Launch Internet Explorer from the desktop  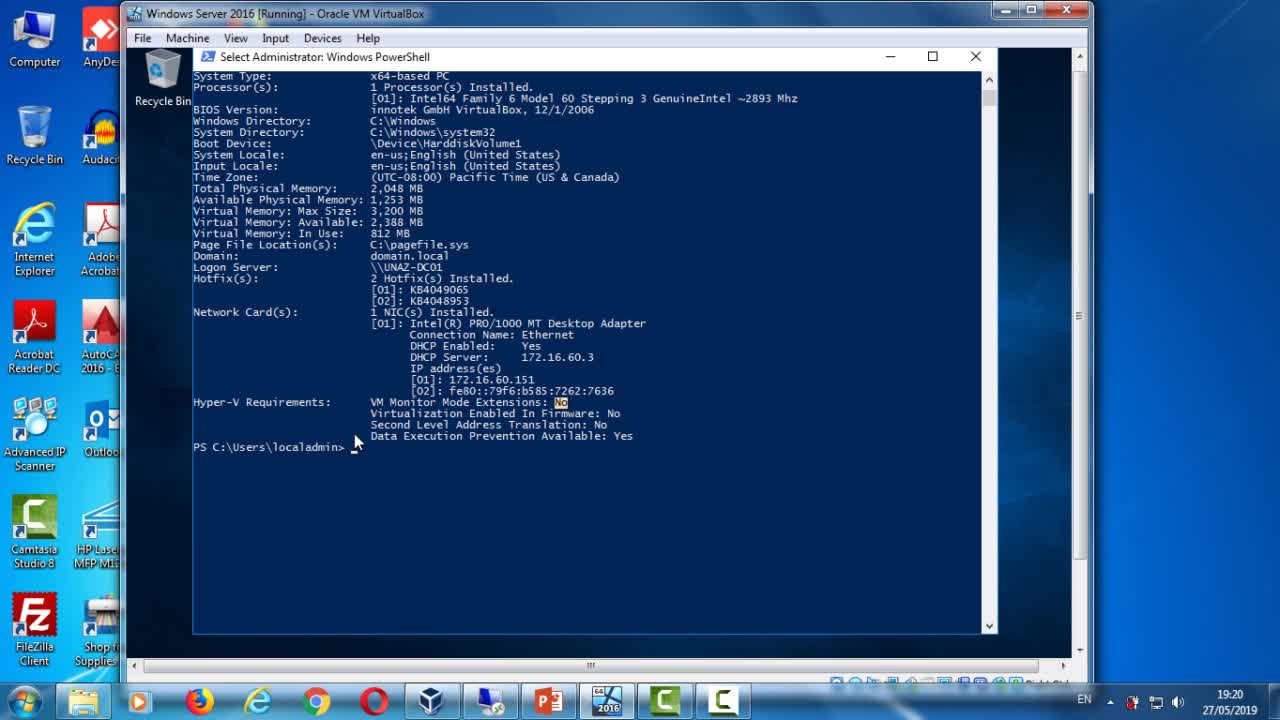34,240
